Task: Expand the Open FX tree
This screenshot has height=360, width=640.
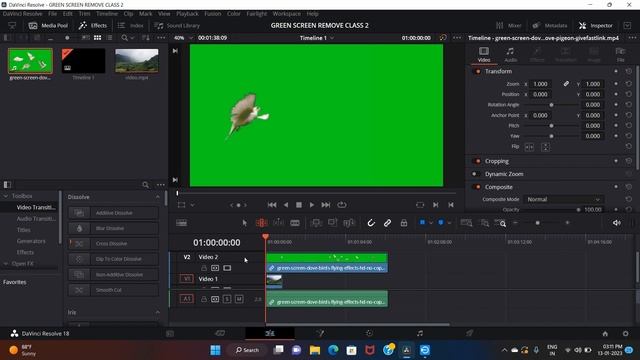Action: tap(6, 264)
